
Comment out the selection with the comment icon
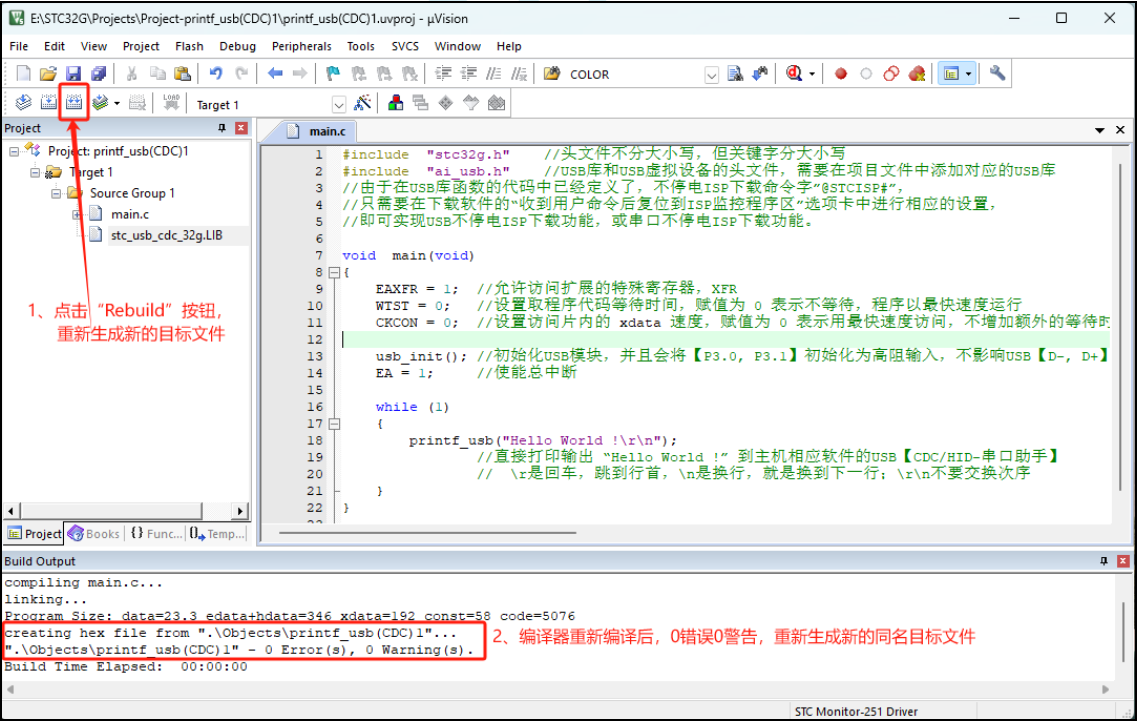[x=494, y=74]
